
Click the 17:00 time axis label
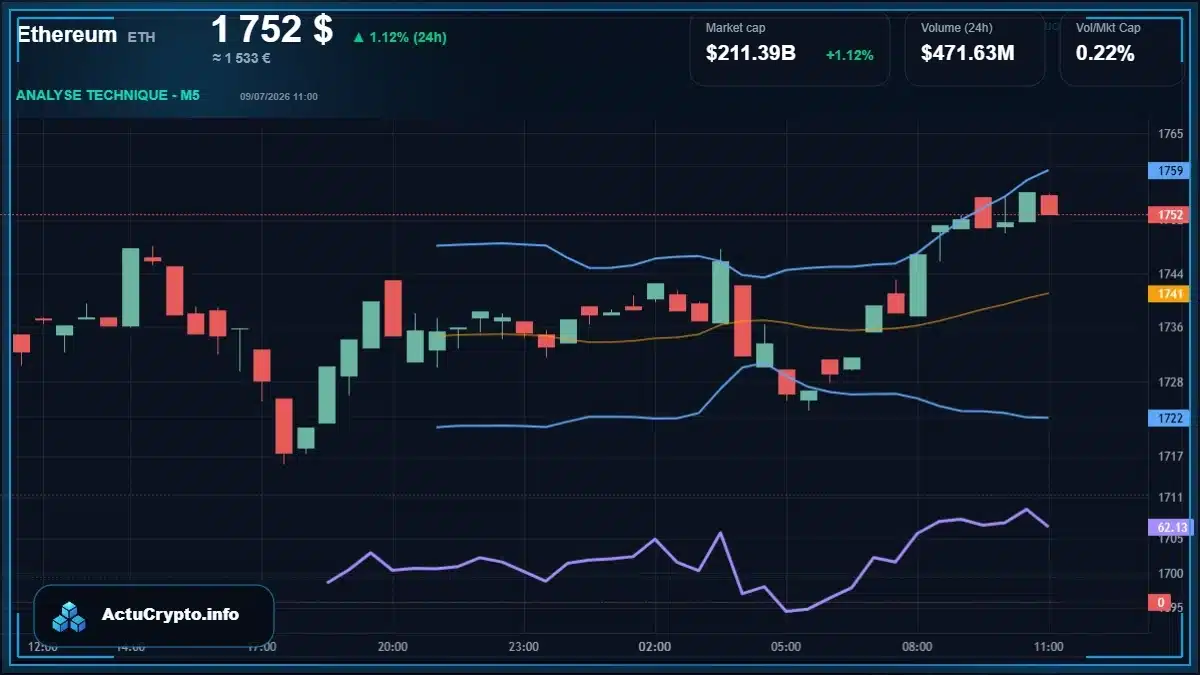pos(262,647)
